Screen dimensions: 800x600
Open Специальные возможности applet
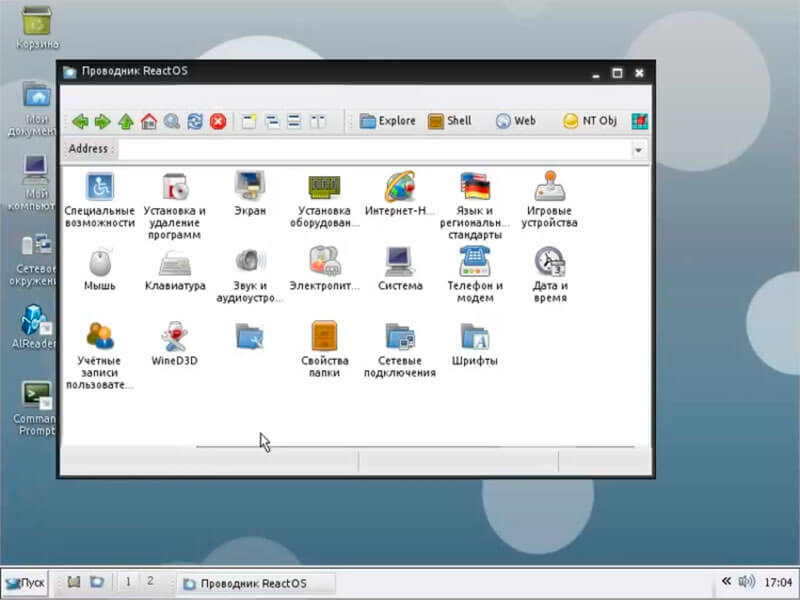100,200
